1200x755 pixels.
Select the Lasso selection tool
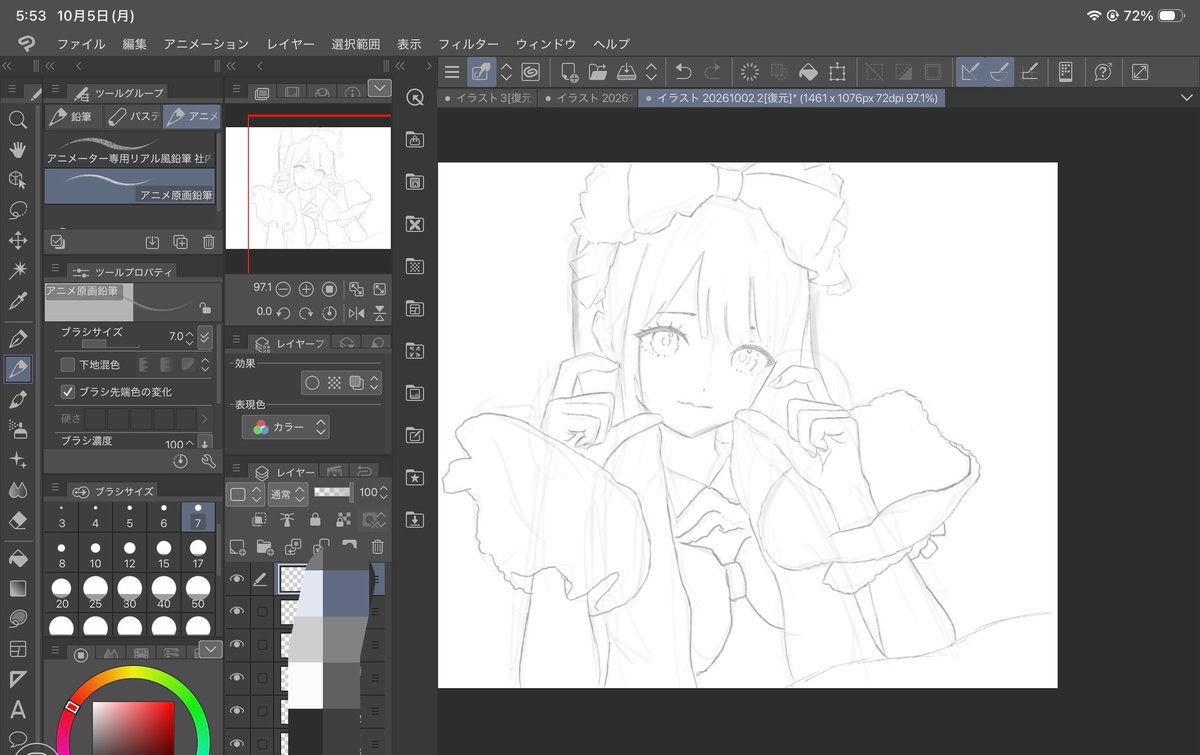[17, 210]
